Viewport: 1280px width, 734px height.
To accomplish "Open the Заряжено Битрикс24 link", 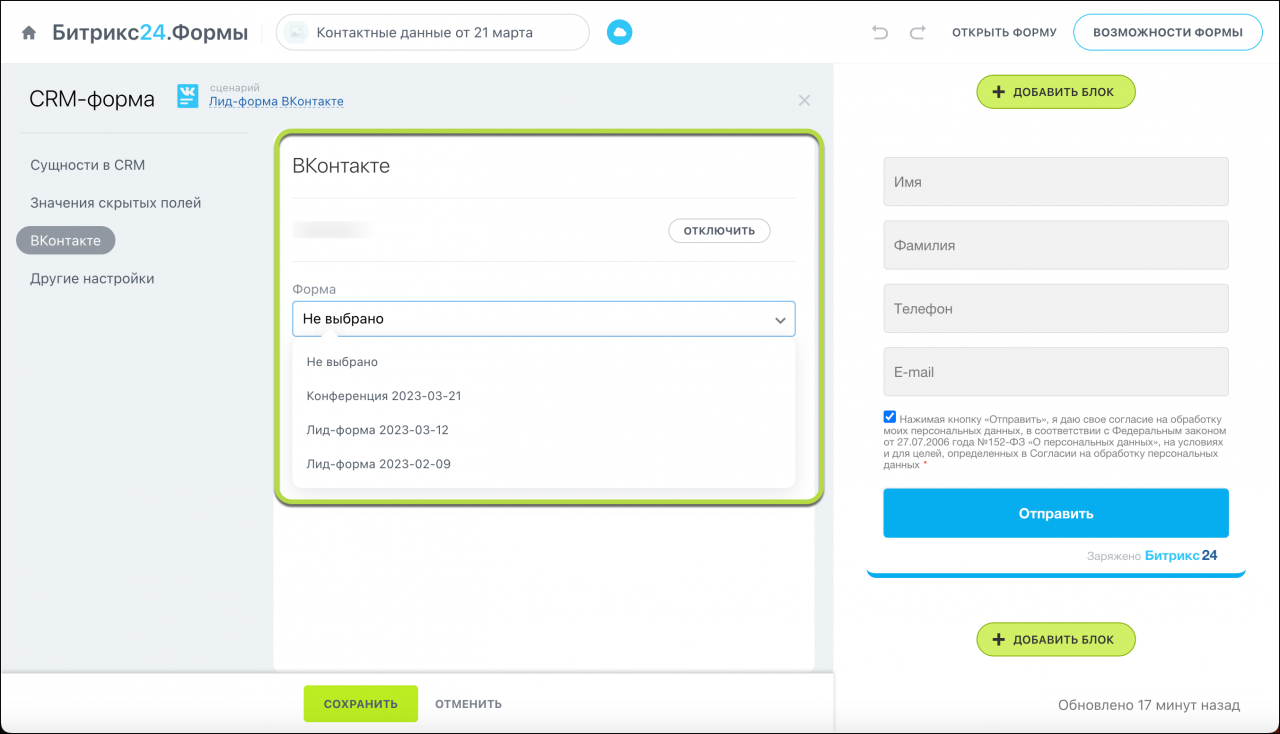I will pos(1152,555).
